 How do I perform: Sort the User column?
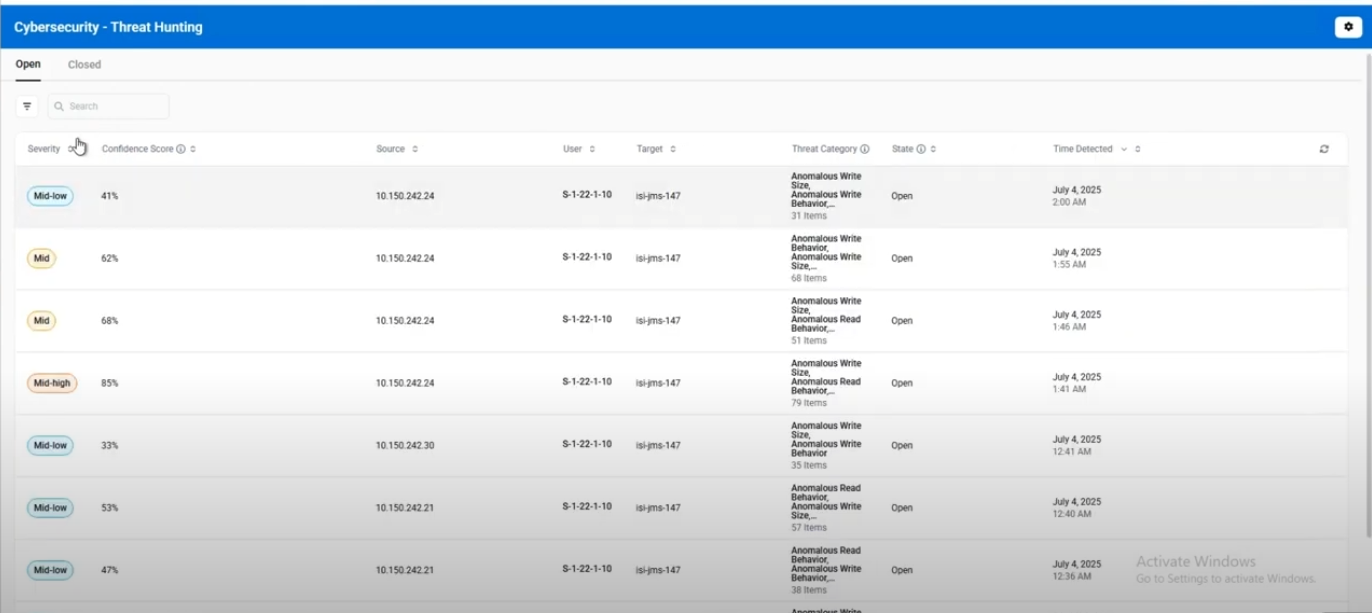pos(592,149)
